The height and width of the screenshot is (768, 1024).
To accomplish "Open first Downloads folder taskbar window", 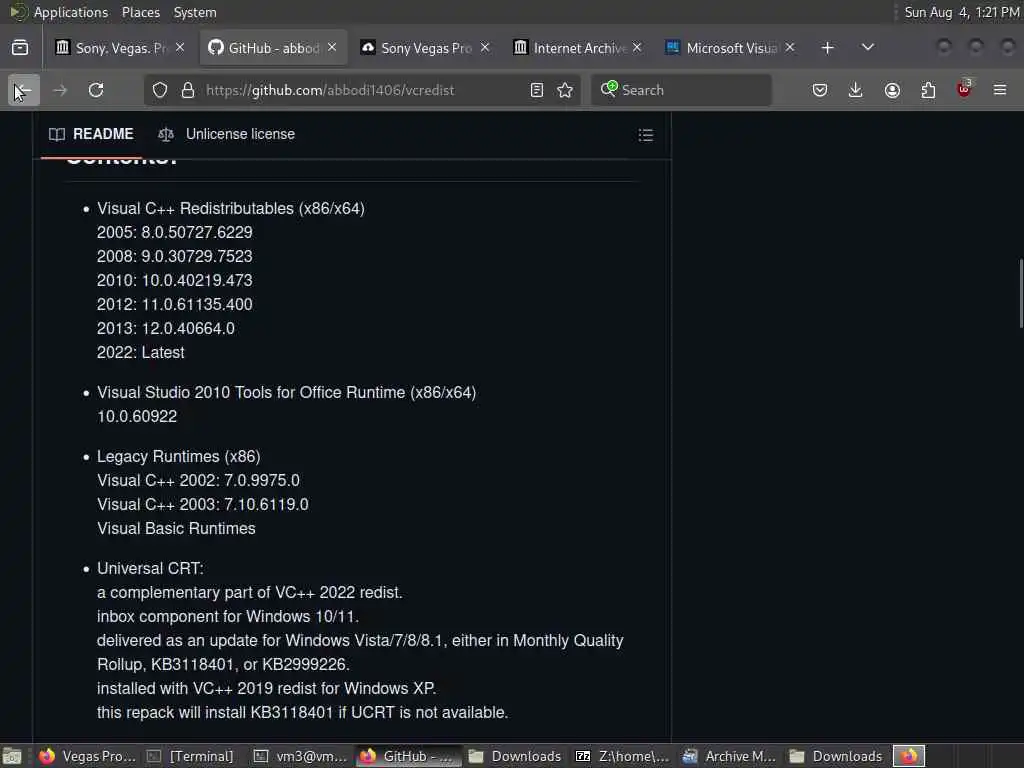I will 515,756.
